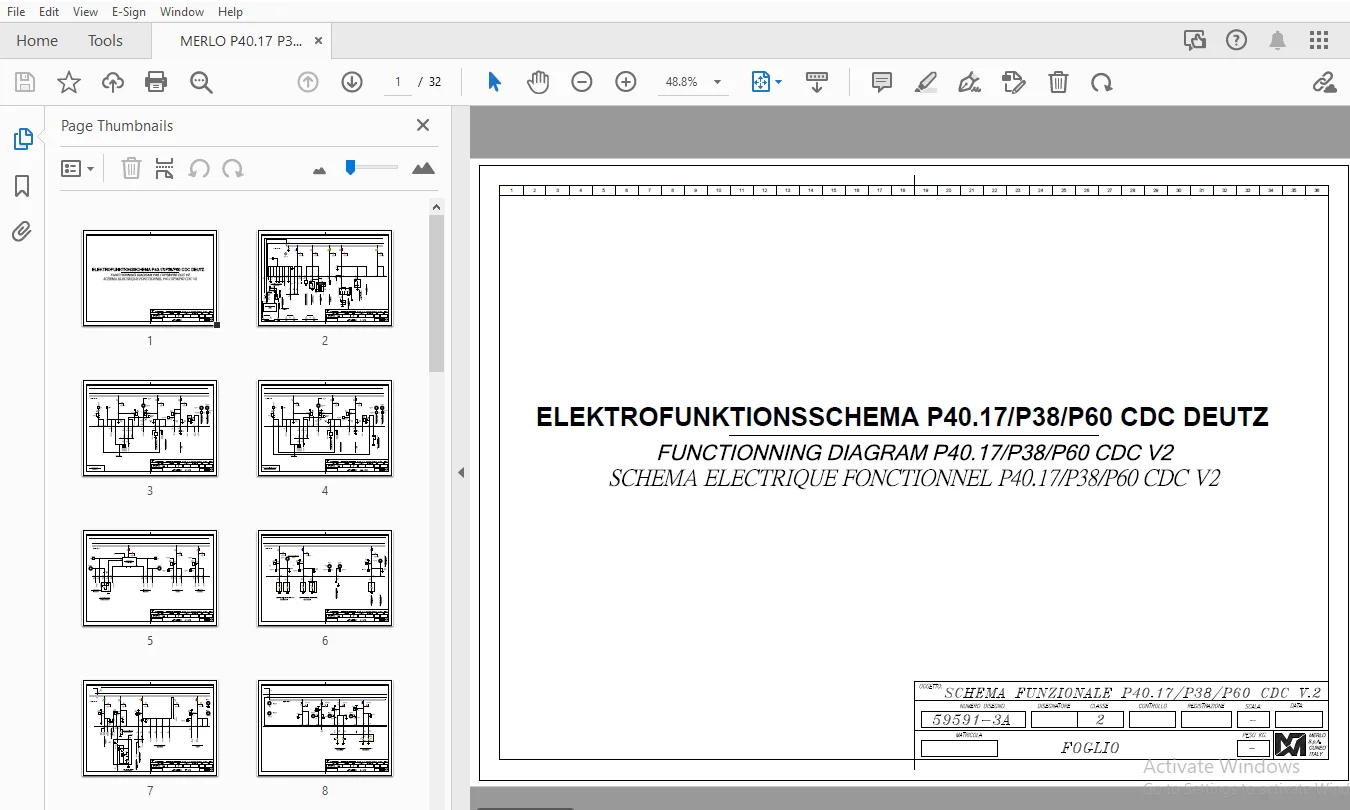Reduce thumbnail size with small mountain icon
This screenshot has width=1350, height=810.
tap(319, 171)
